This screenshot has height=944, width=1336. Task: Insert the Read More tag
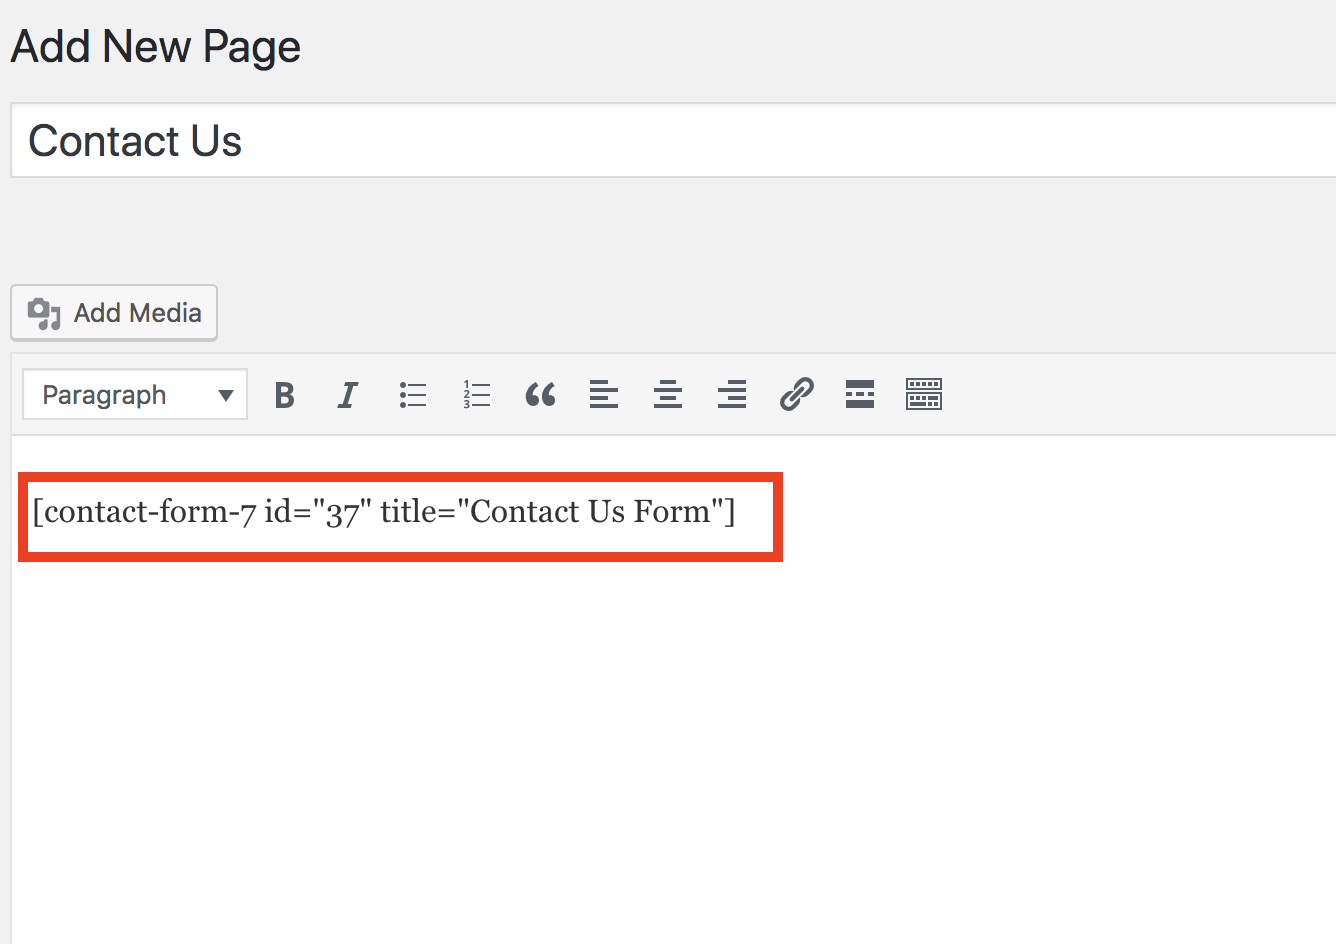[x=859, y=394]
